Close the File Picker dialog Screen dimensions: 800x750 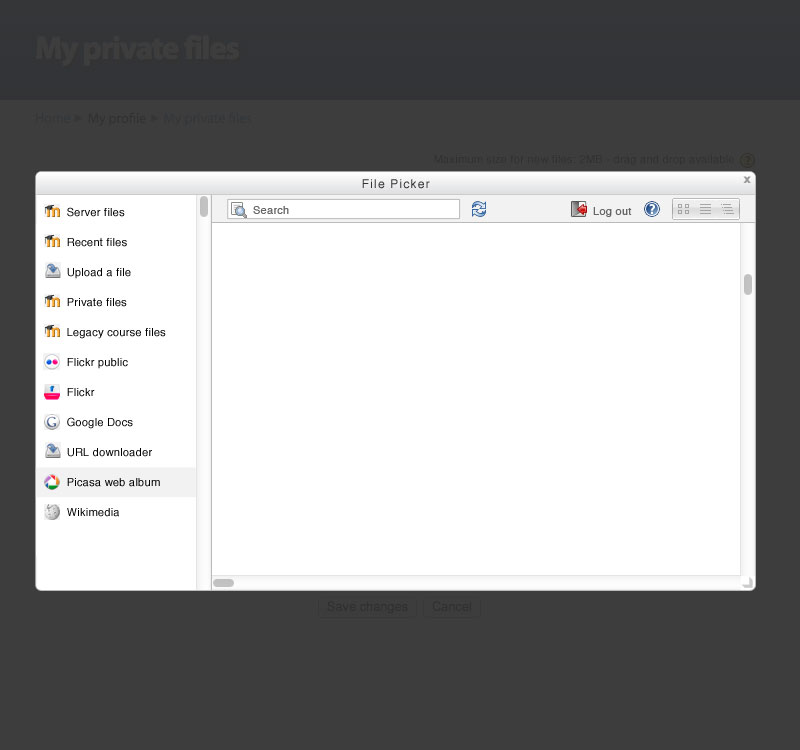[747, 180]
